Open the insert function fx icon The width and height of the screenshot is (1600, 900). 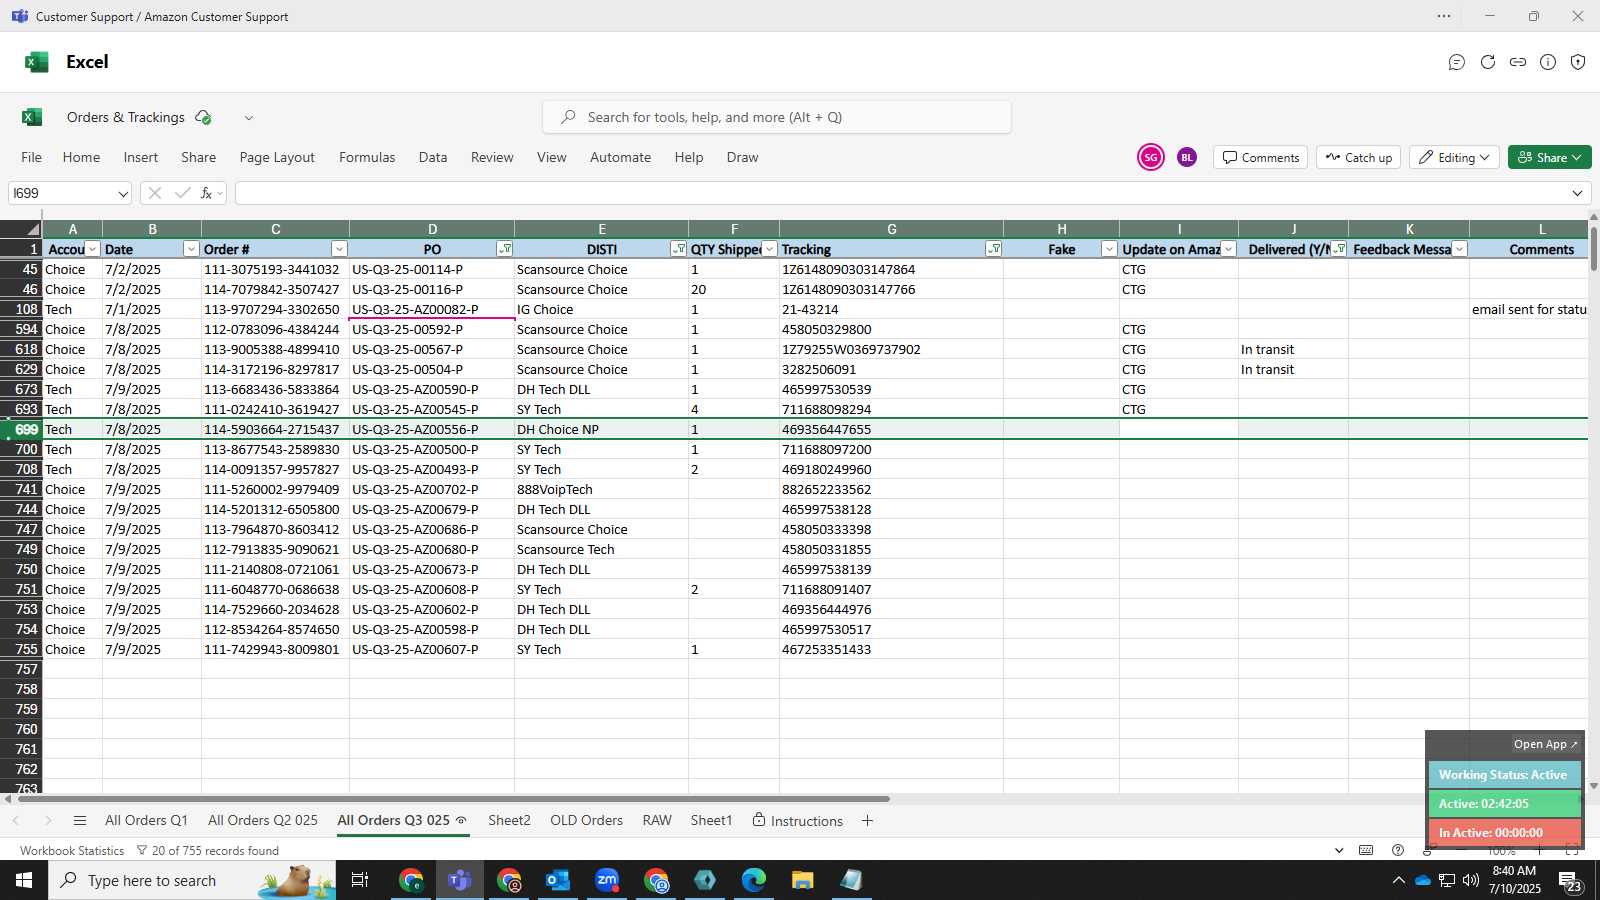click(x=207, y=193)
